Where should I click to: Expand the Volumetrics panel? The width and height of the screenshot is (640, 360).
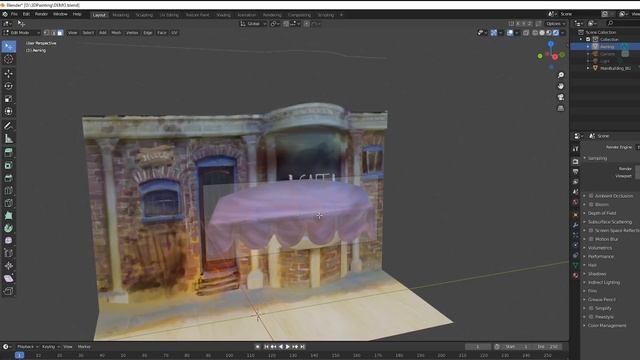tap(600, 248)
